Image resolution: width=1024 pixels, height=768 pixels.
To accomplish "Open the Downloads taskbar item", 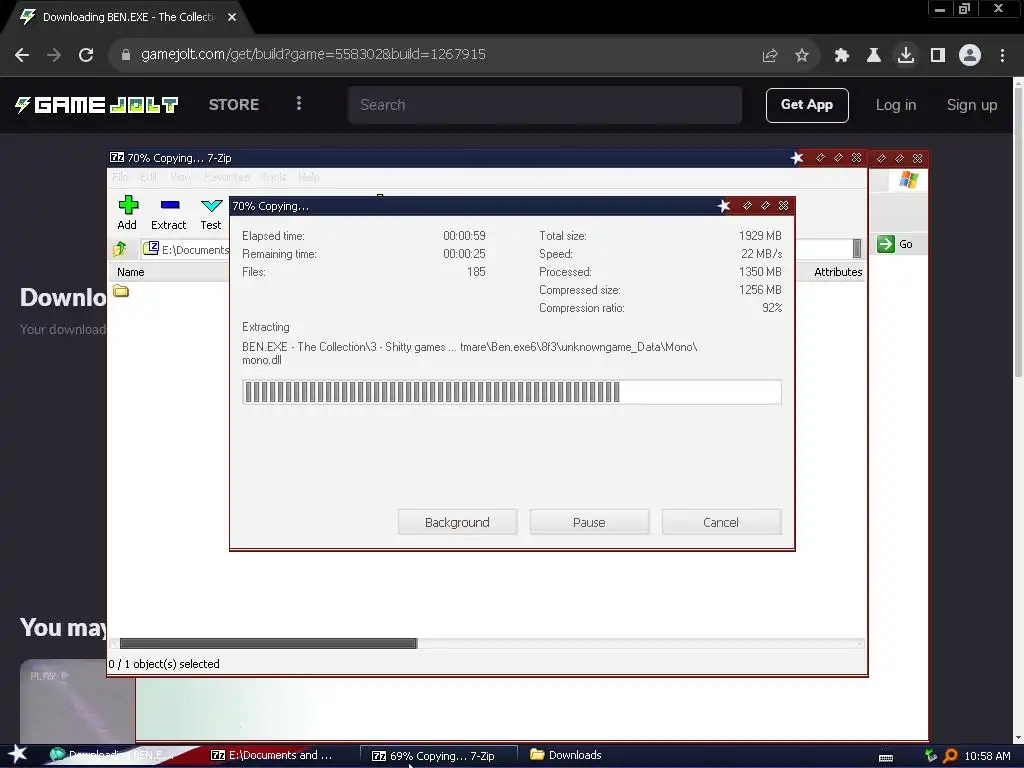I will [x=566, y=755].
